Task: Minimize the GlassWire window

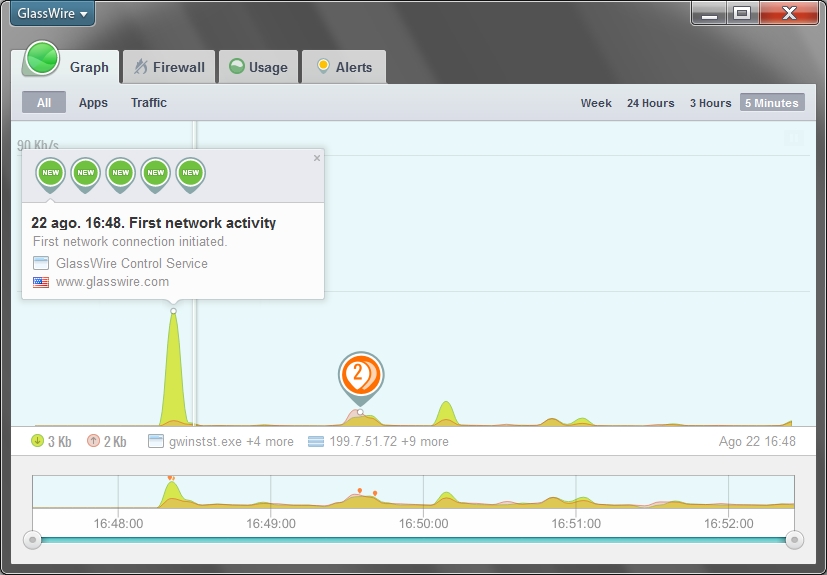Action: point(709,13)
